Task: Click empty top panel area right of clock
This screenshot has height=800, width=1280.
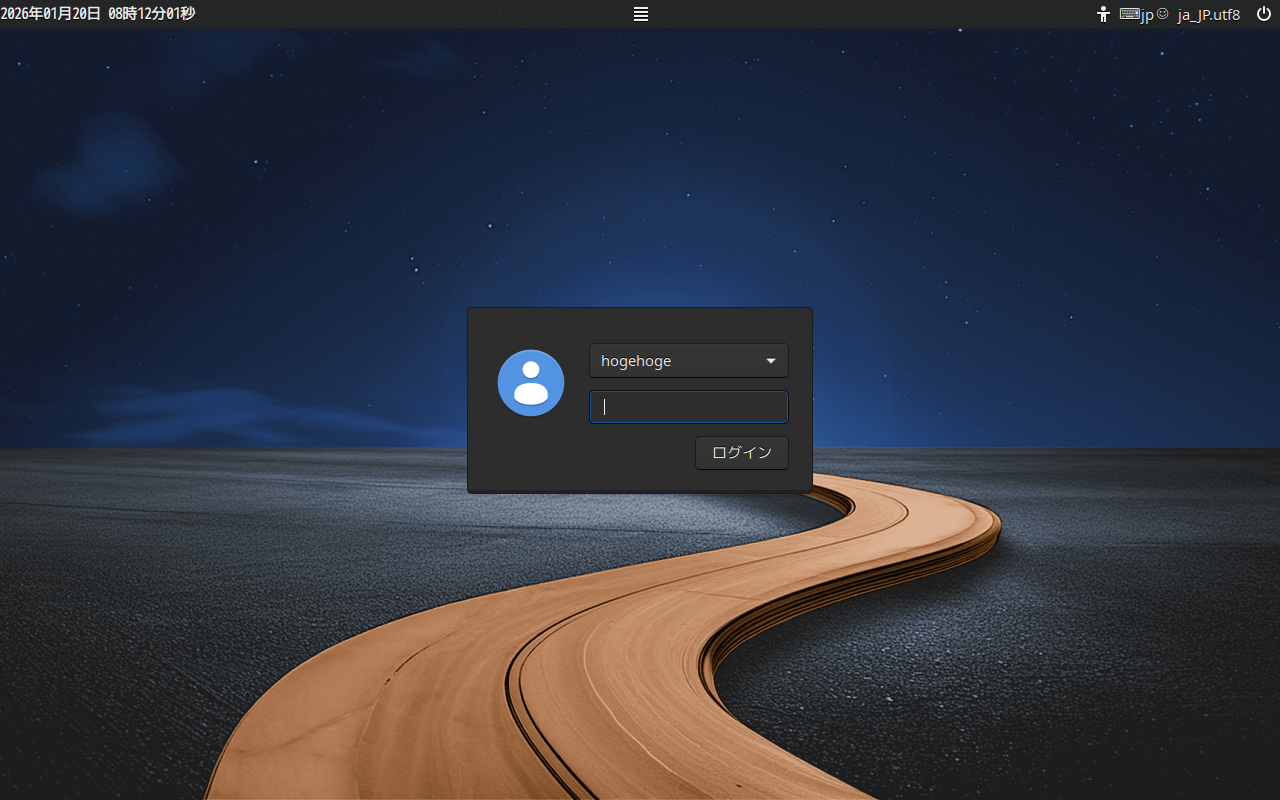Action: point(400,14)
